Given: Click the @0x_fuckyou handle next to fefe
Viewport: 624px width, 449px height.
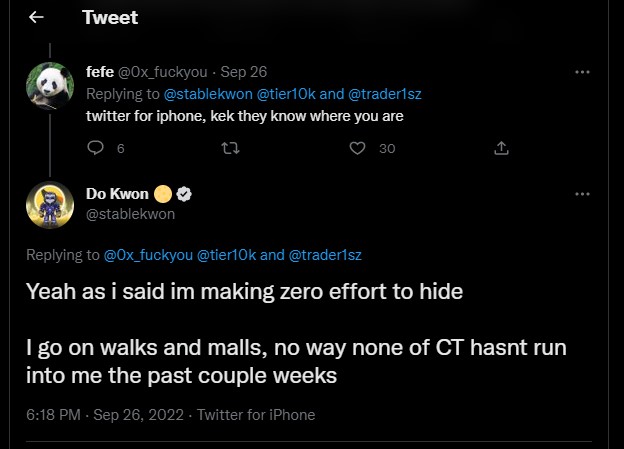Looking at the screenshot, I should point(163,72).
